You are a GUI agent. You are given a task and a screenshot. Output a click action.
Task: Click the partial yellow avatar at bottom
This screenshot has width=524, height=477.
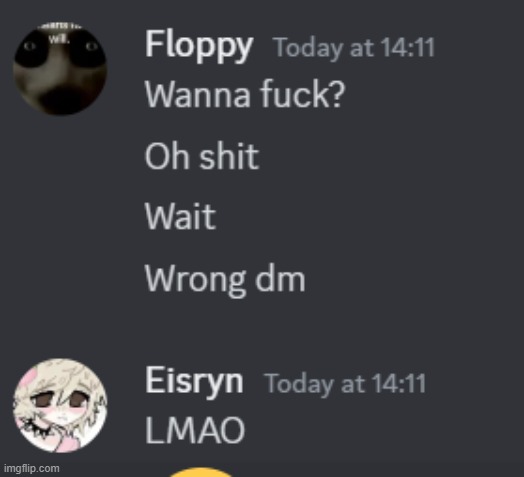[201, 472]
